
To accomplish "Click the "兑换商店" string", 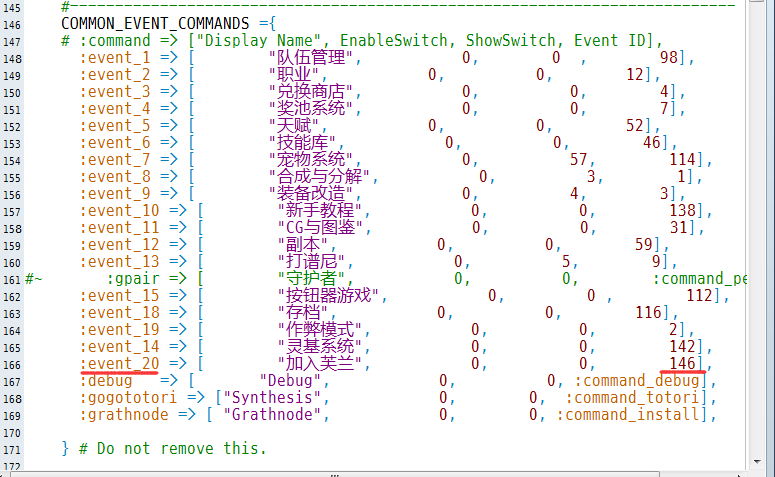I will tap(311, 92).
